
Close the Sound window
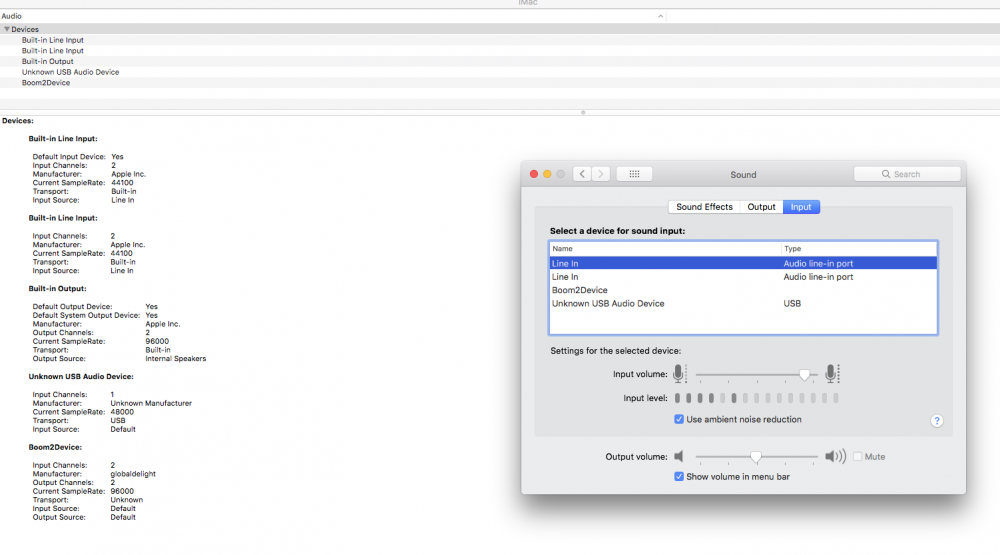click(x=534, y=174)
